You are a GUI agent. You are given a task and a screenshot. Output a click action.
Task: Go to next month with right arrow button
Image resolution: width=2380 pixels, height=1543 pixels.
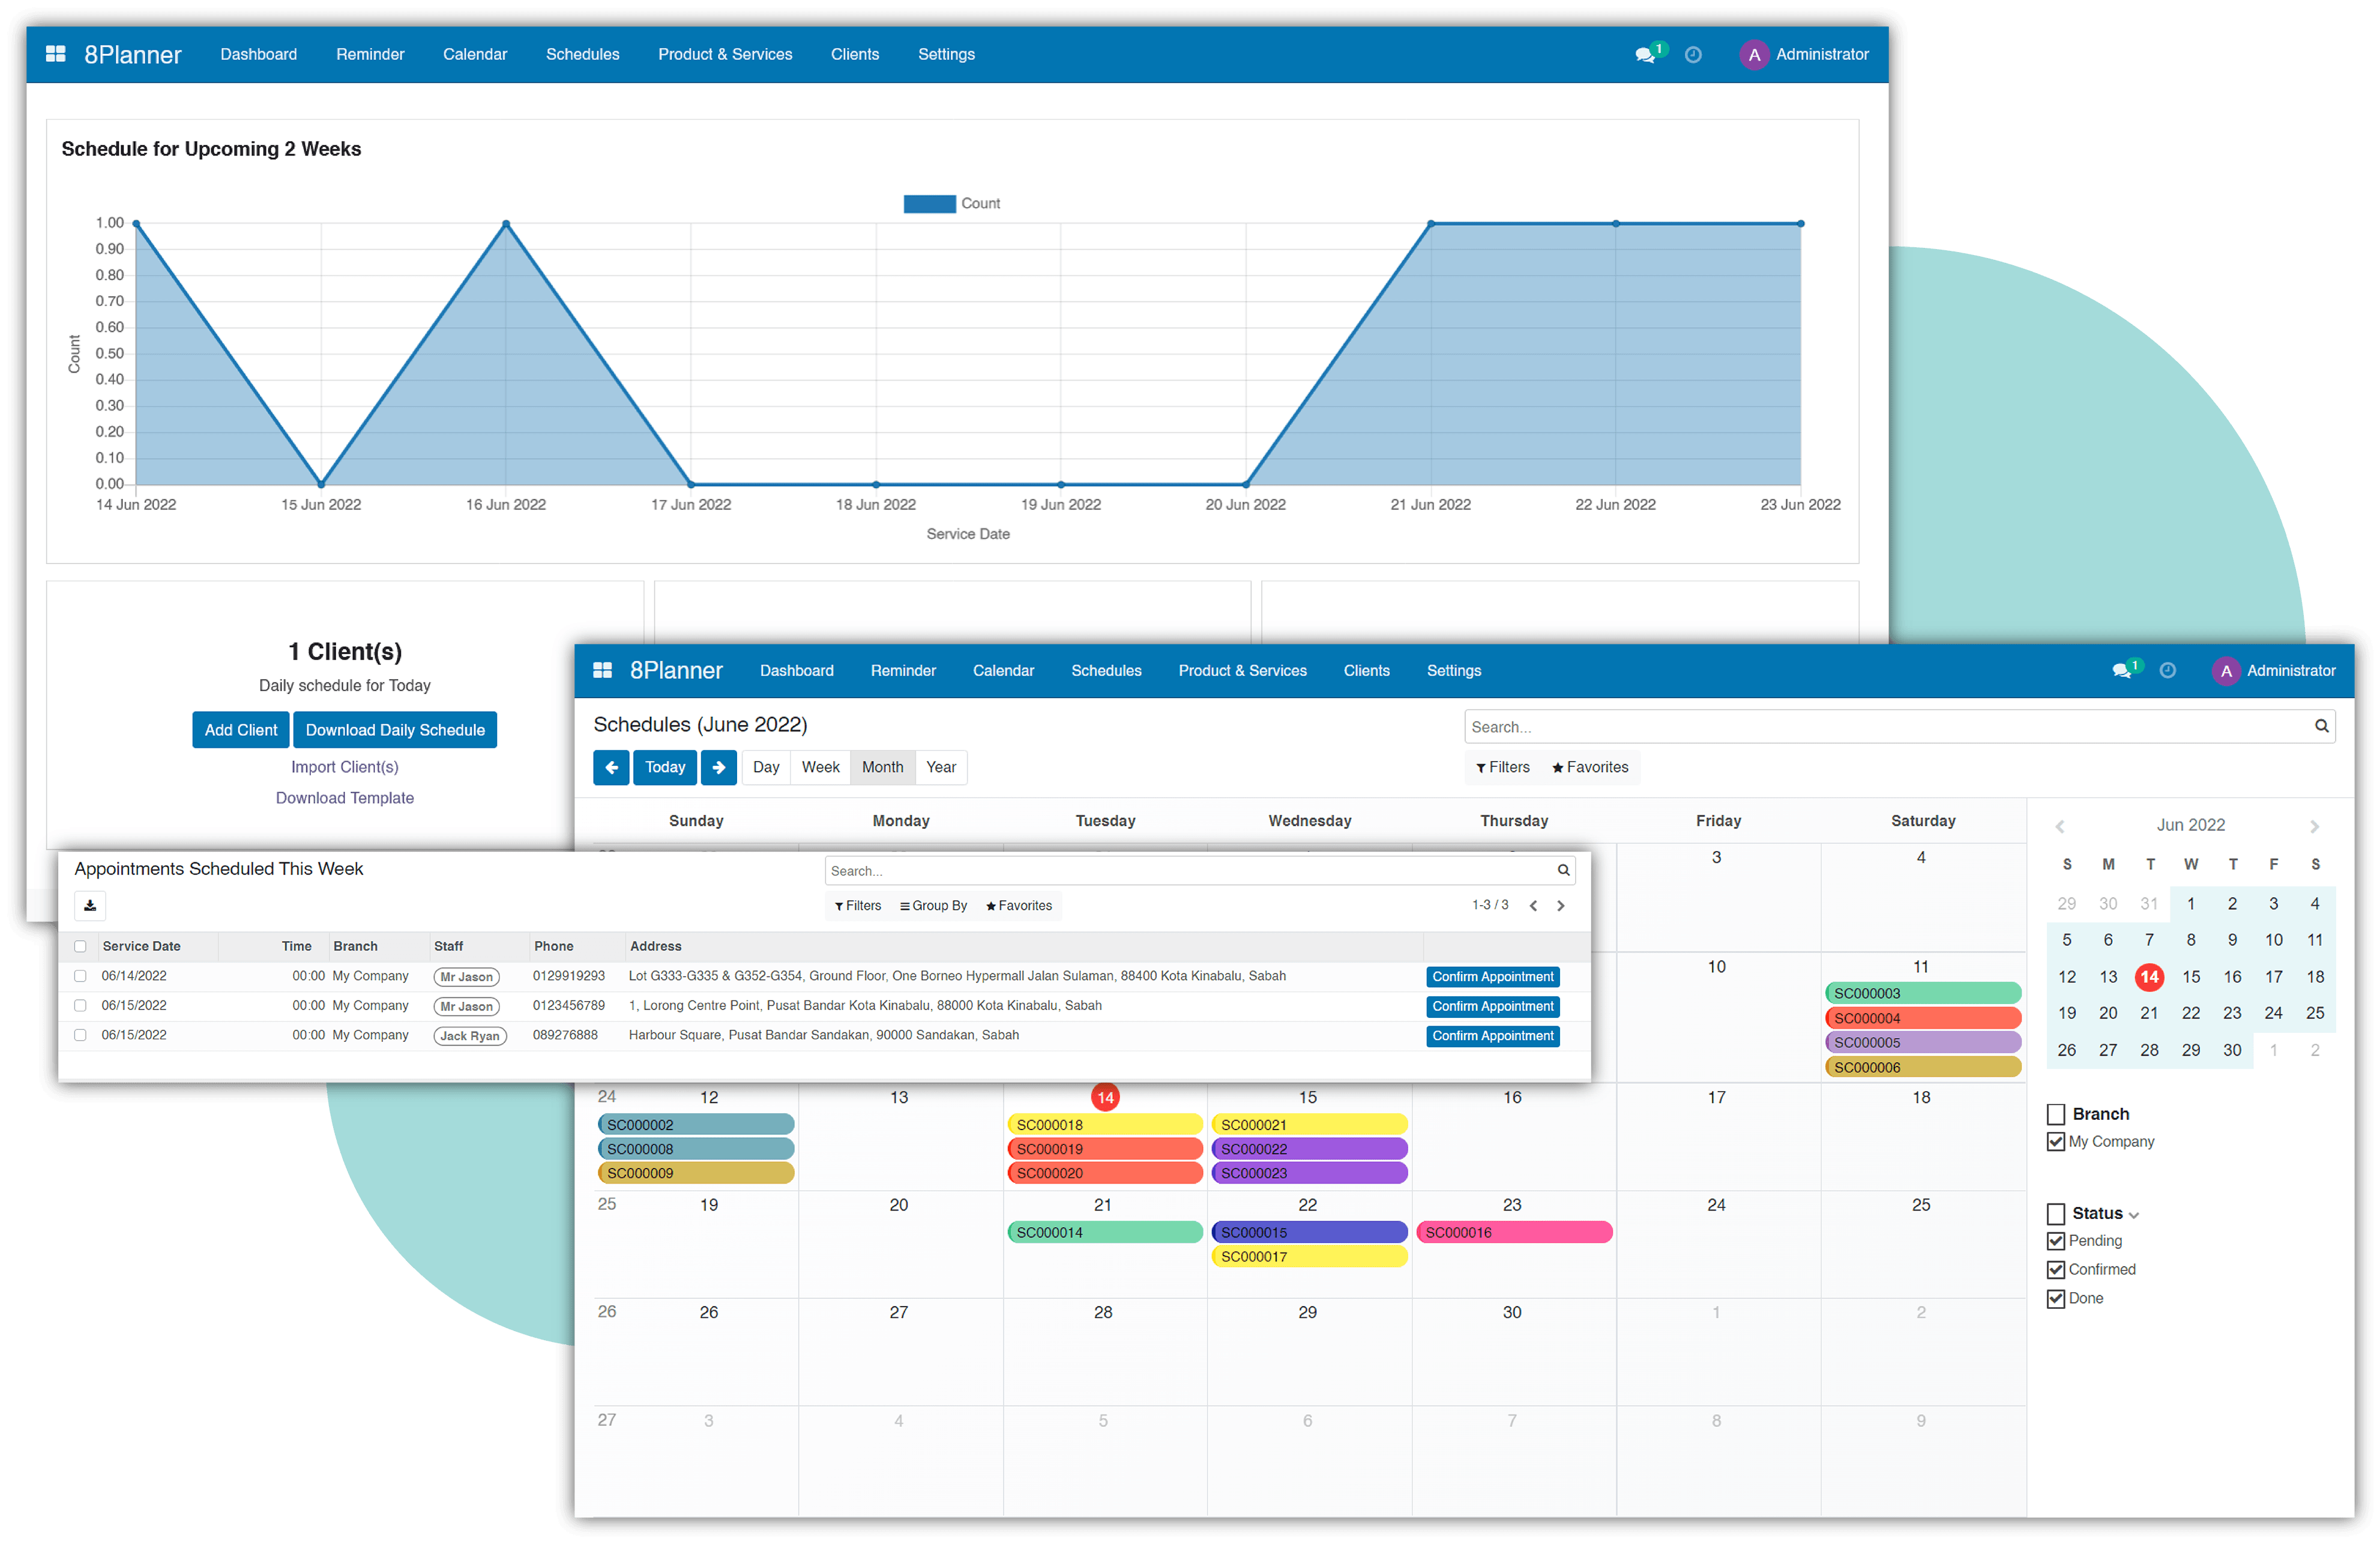[x=719, y=767]
